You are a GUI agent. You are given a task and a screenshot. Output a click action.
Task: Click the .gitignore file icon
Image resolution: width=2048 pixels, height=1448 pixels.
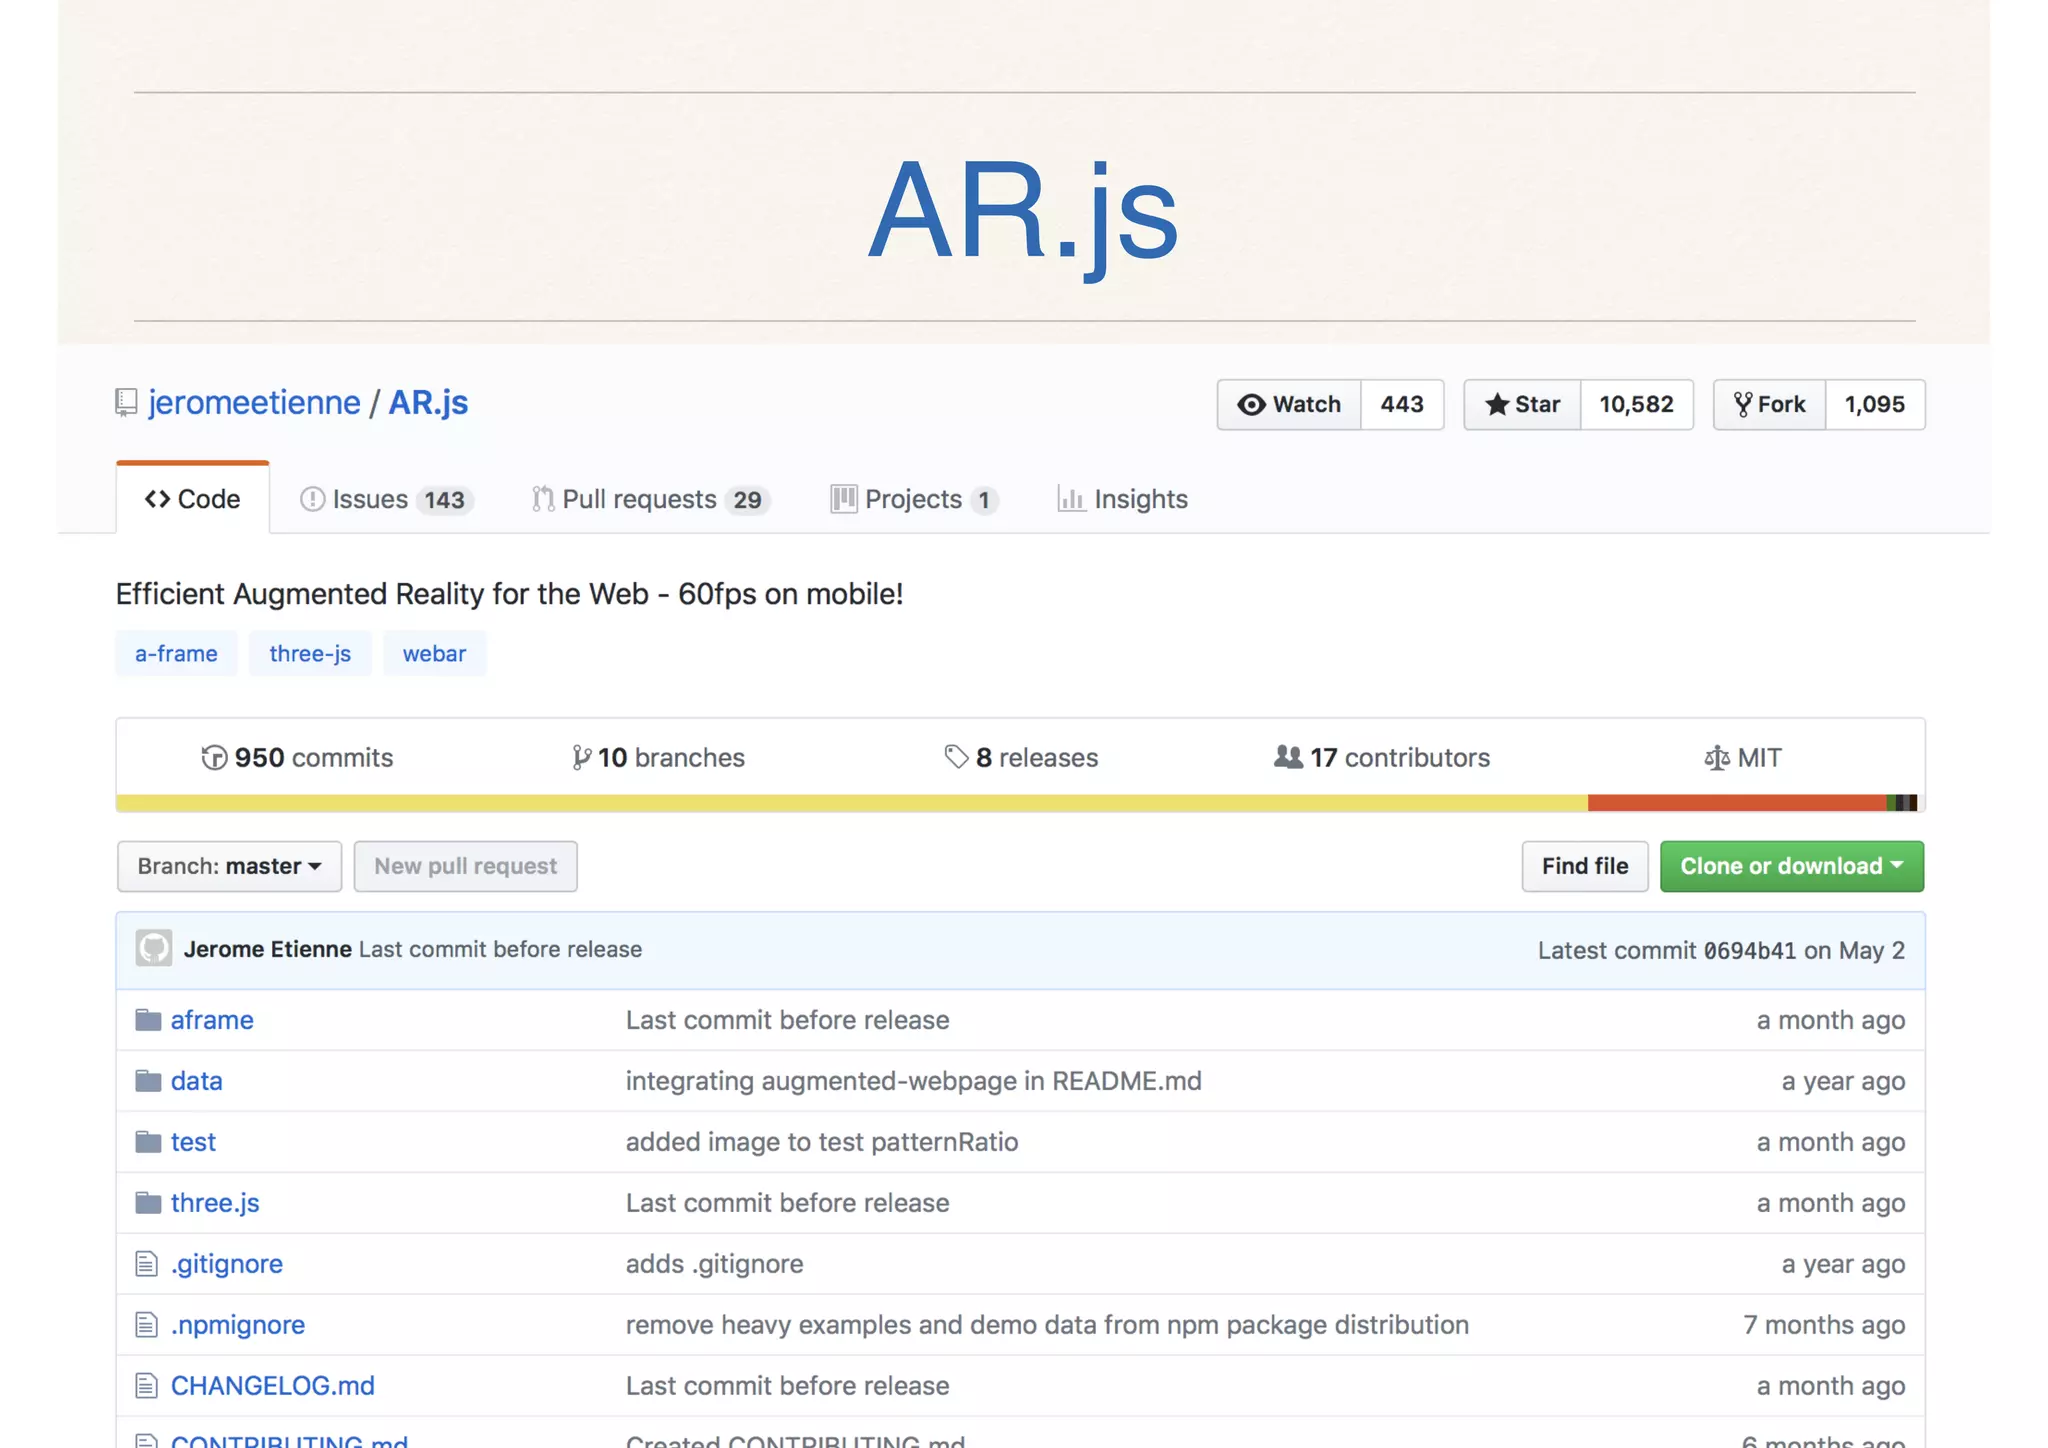click(x=146, y=1264)
